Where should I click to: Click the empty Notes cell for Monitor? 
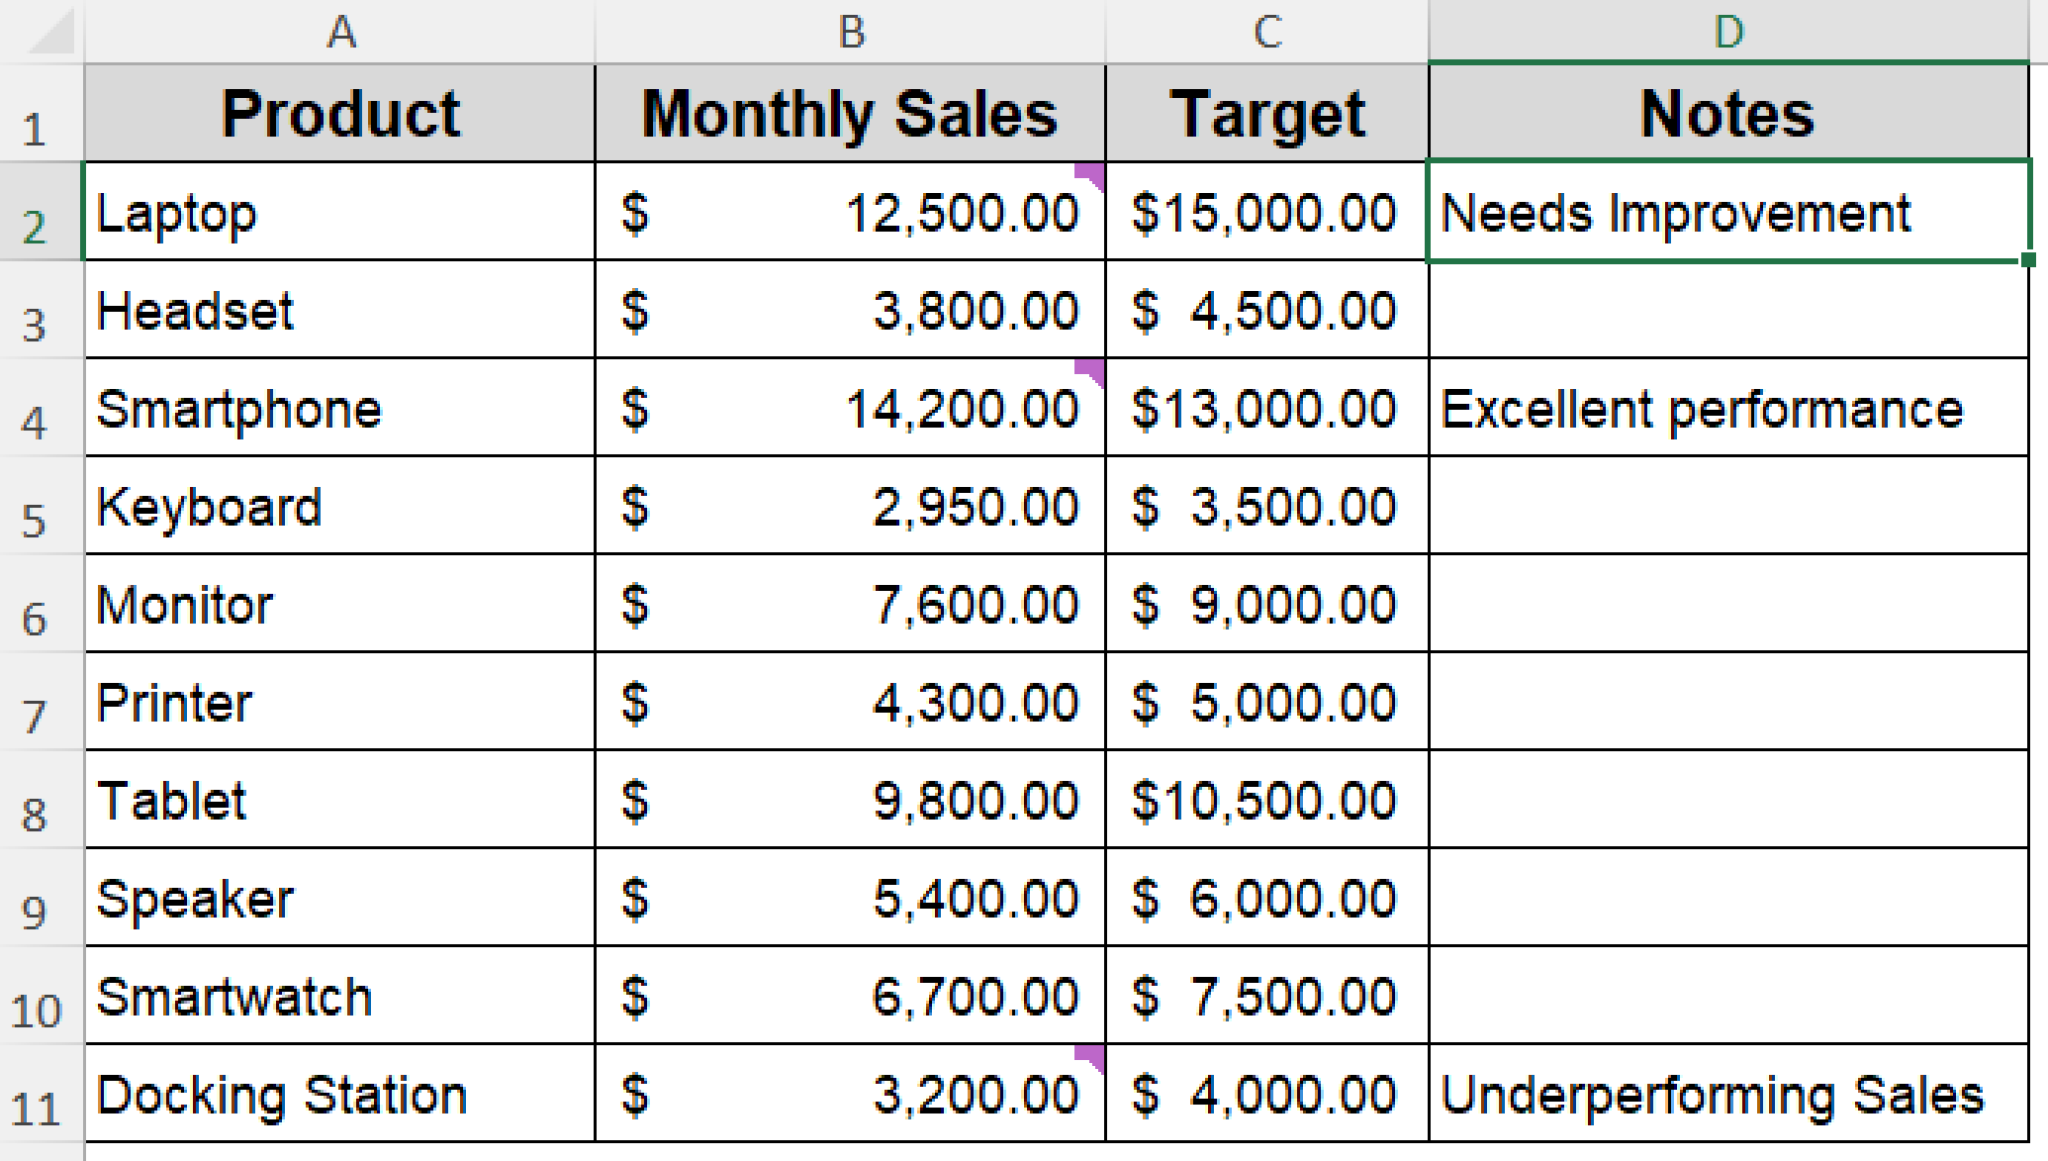tap(1728, 604)
